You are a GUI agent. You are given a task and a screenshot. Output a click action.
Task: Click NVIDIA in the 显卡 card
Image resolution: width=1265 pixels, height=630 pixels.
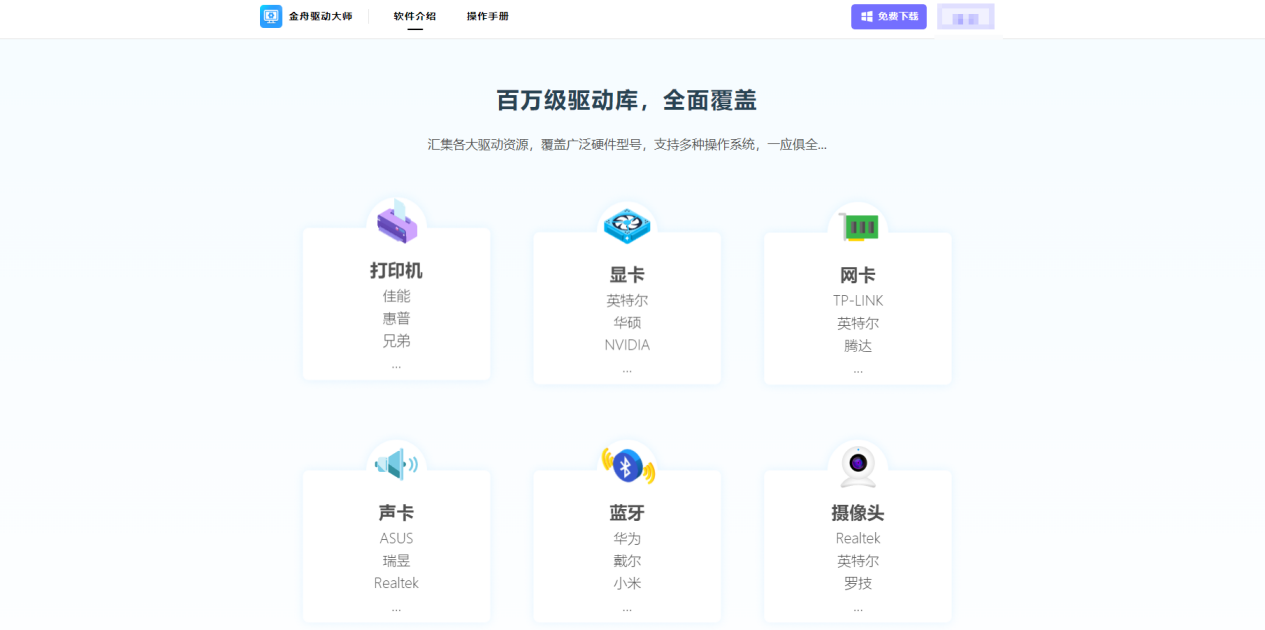point(627,345)
